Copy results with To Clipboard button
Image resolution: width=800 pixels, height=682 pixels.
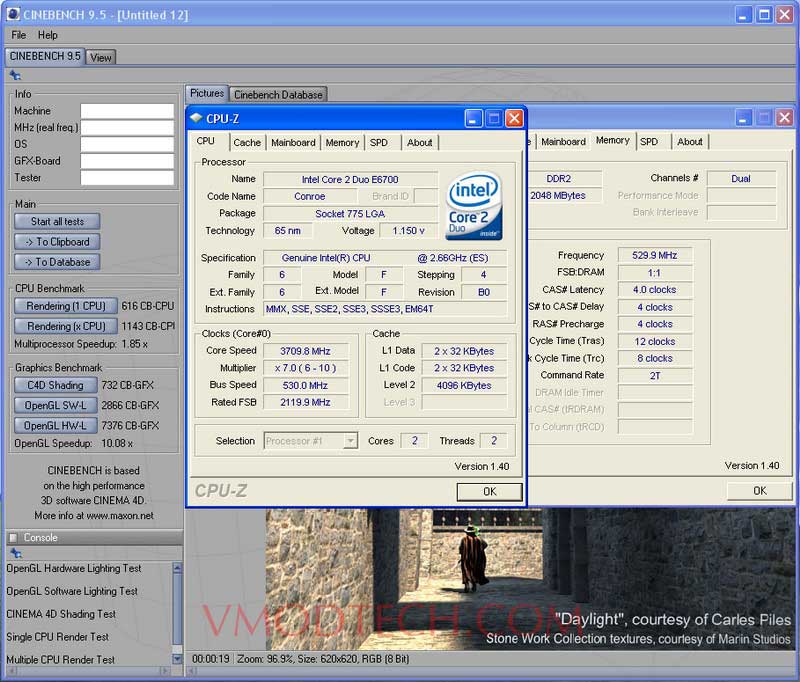coord(57,242)
